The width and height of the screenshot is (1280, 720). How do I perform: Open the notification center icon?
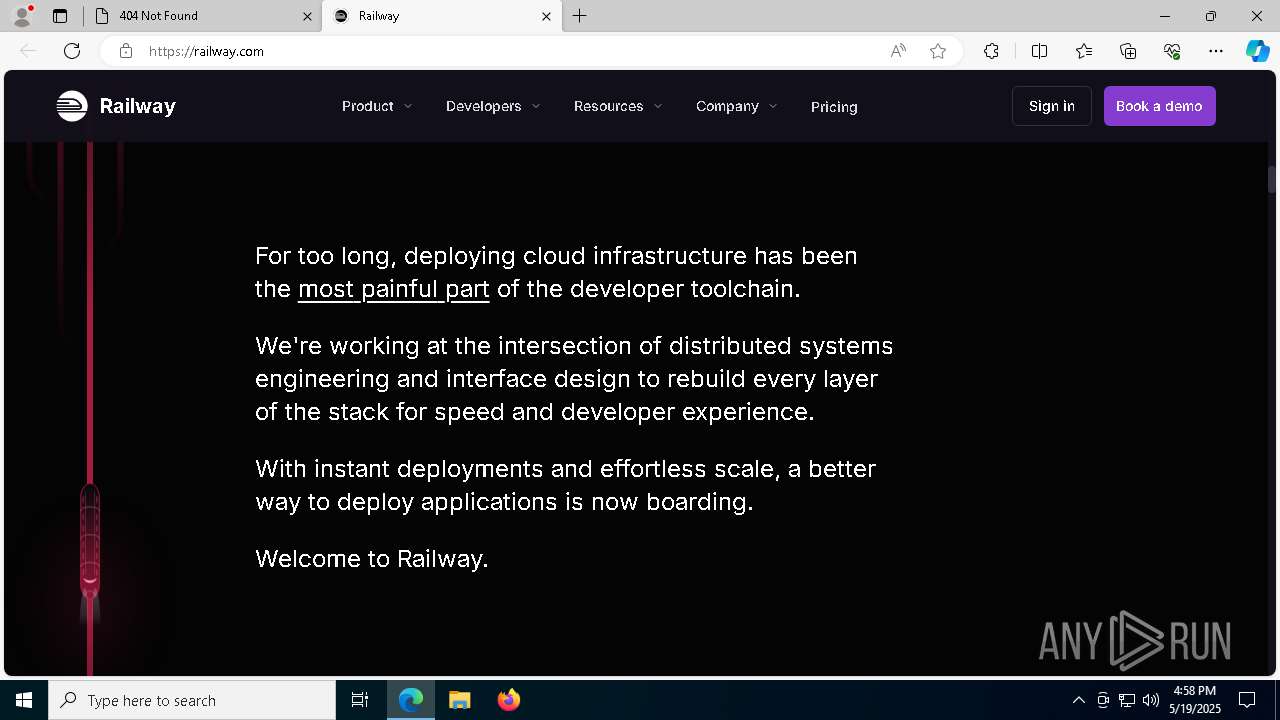point(1247,700)
